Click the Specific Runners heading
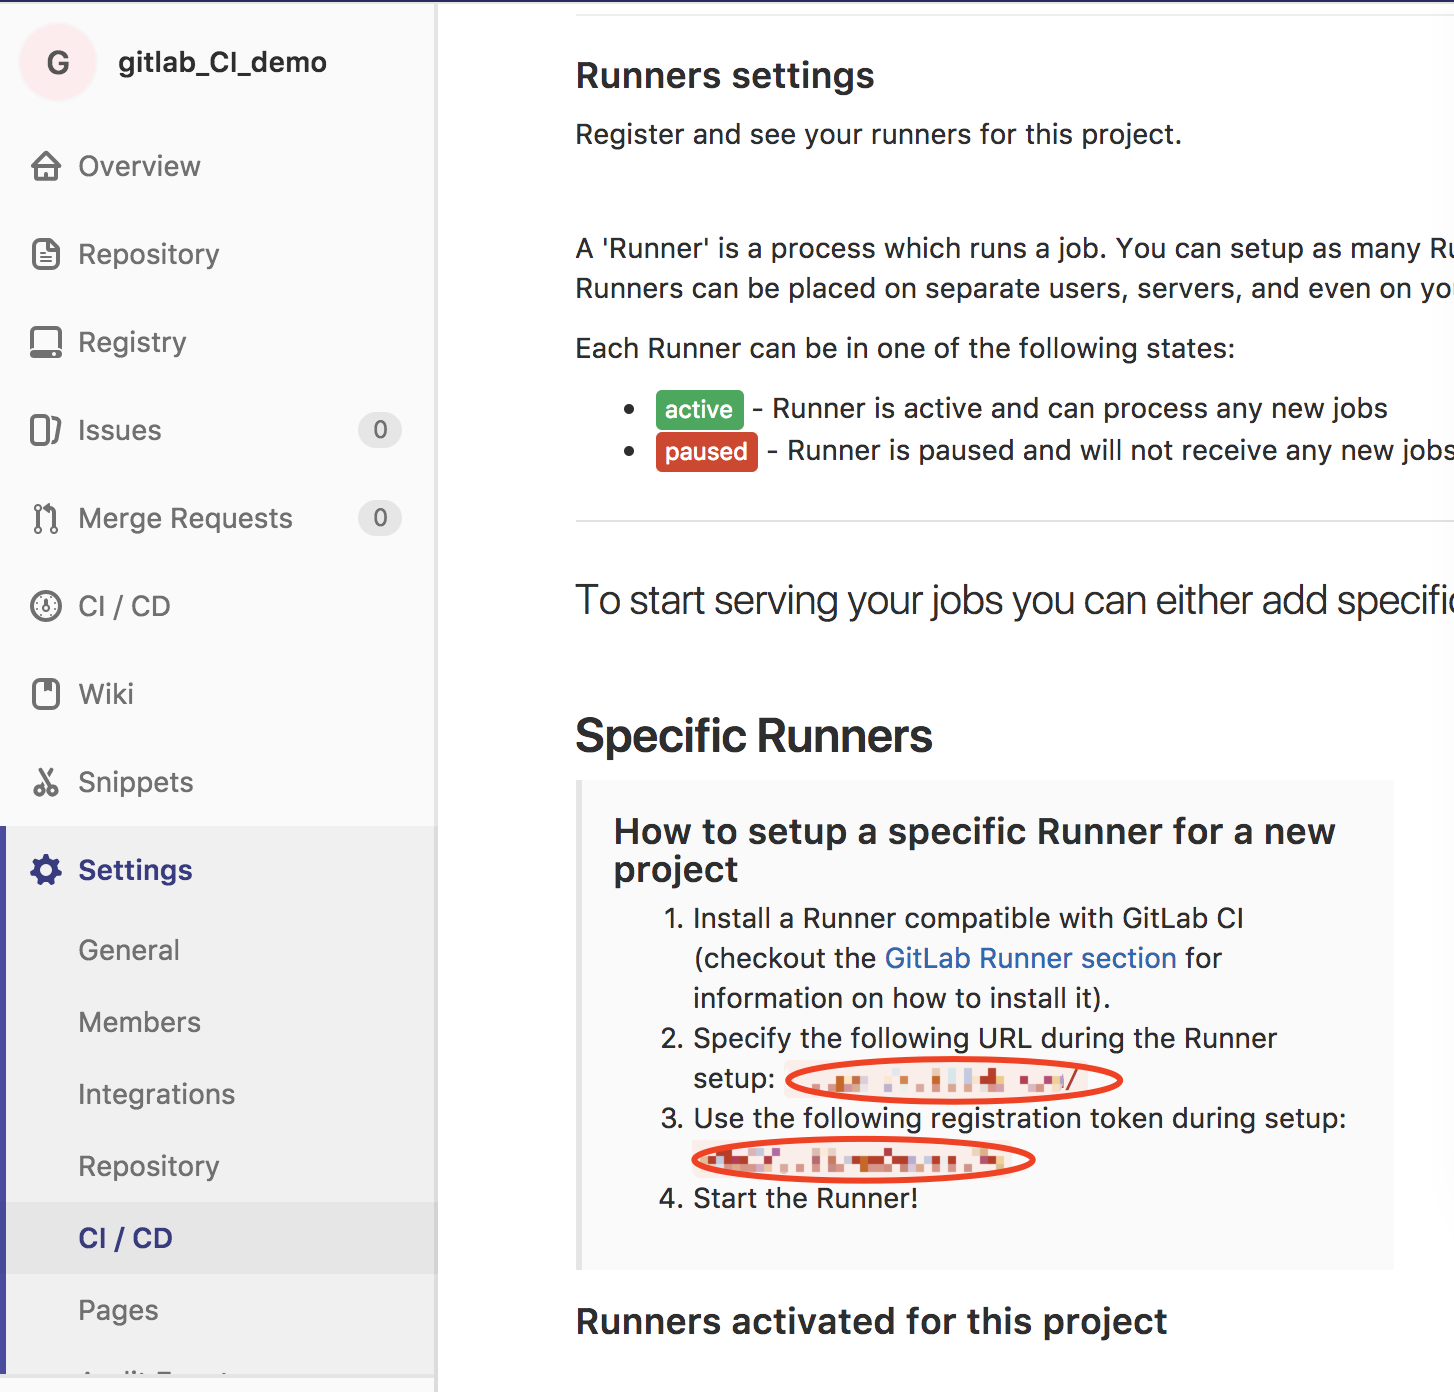The height and width of the screenshot is (1392, 1454). 754,736
